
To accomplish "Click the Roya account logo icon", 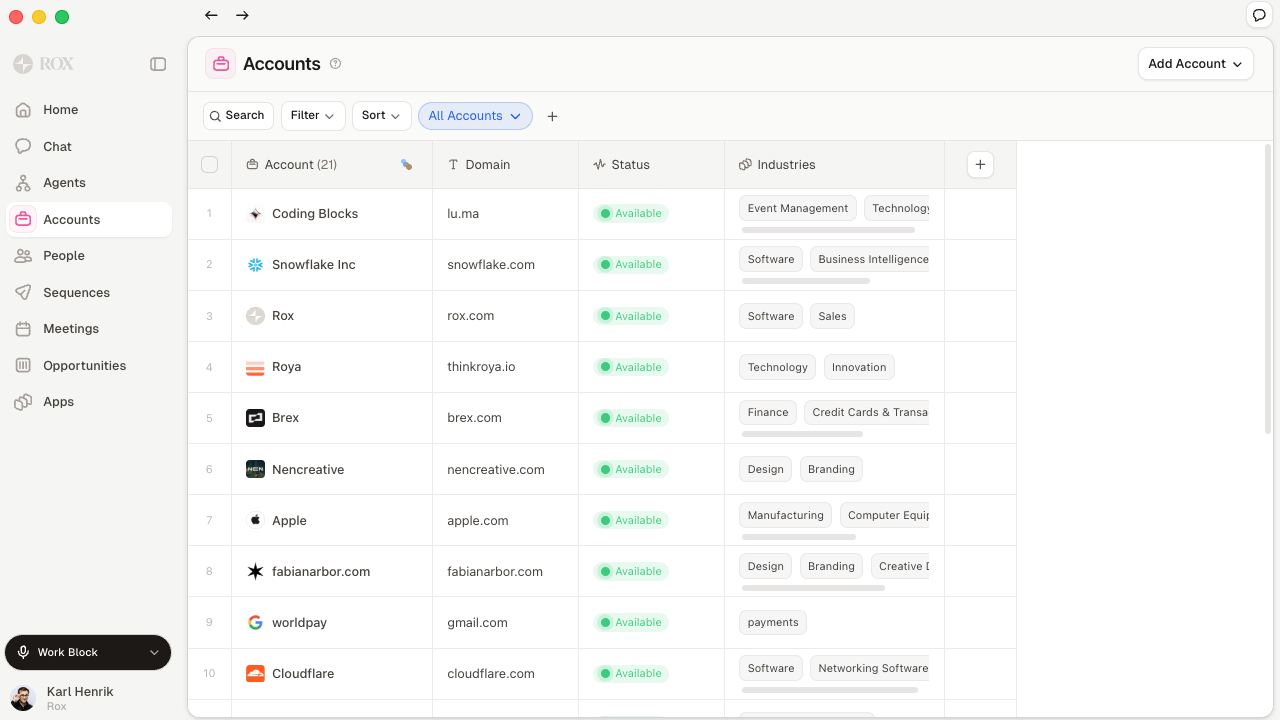I will click(x=255, y=367).
